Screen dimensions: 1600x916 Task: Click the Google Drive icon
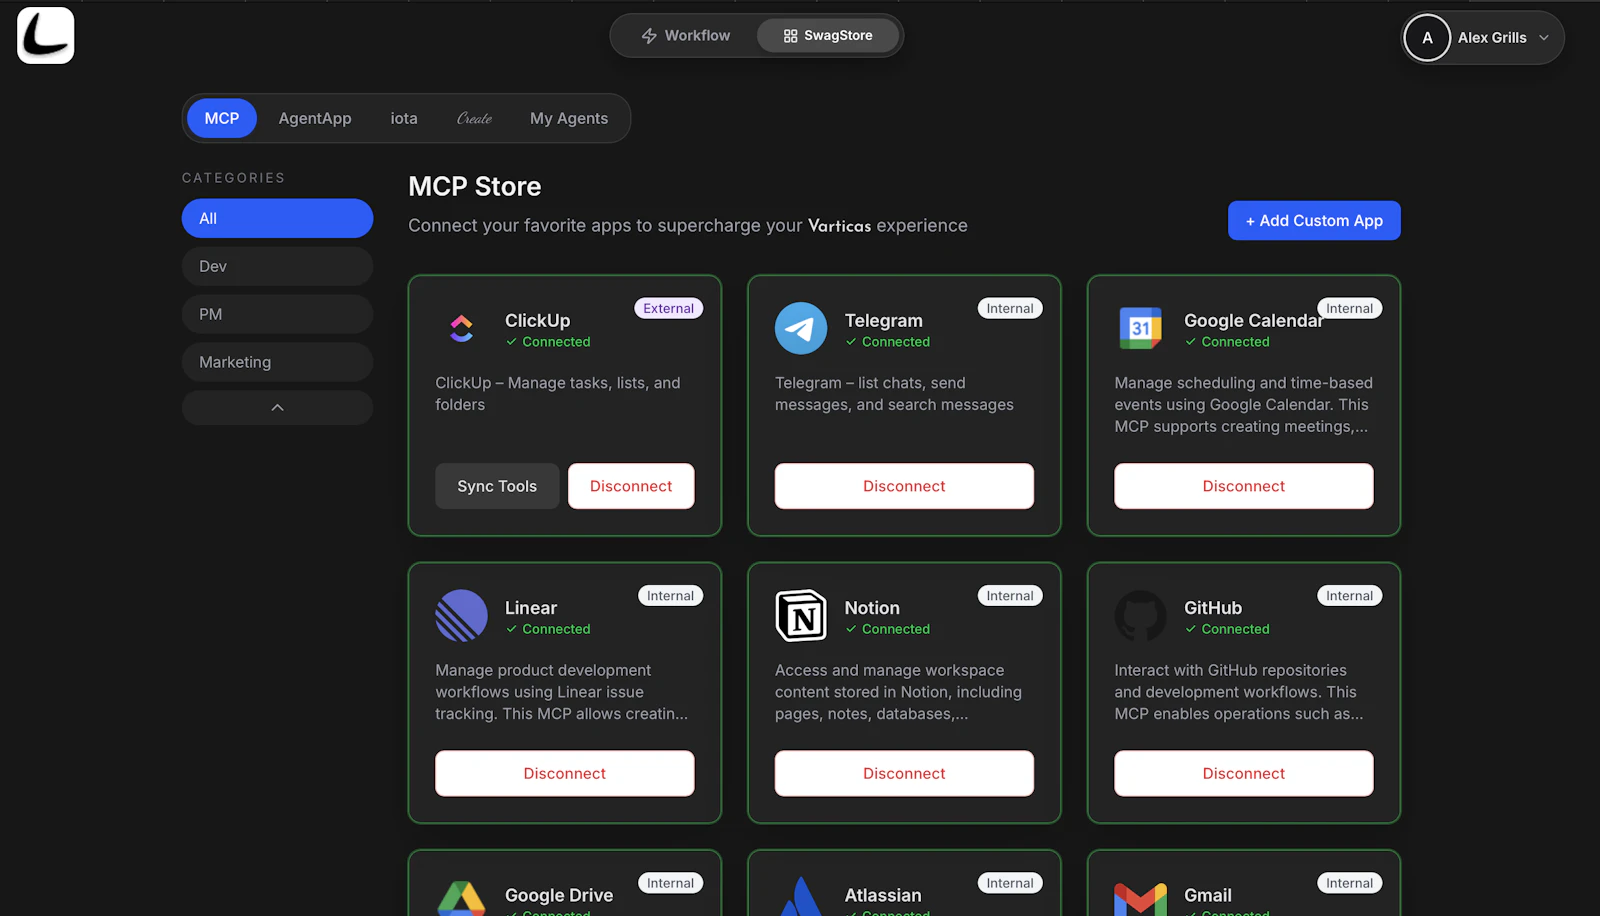point(461,899)
